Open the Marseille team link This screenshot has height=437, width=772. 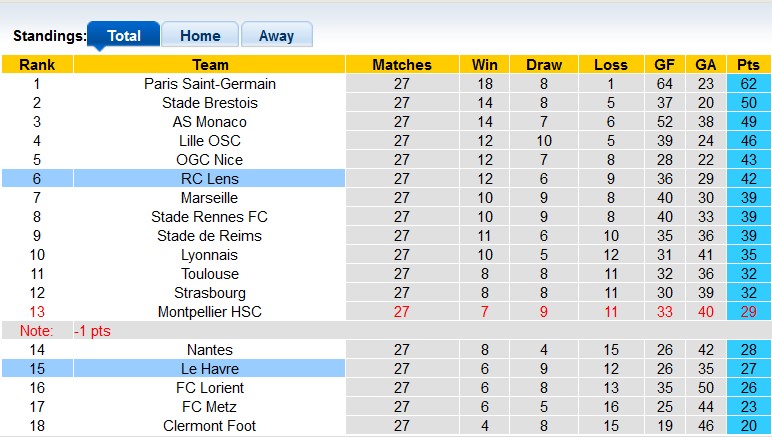pyautogui.click(x=210, y=198)
